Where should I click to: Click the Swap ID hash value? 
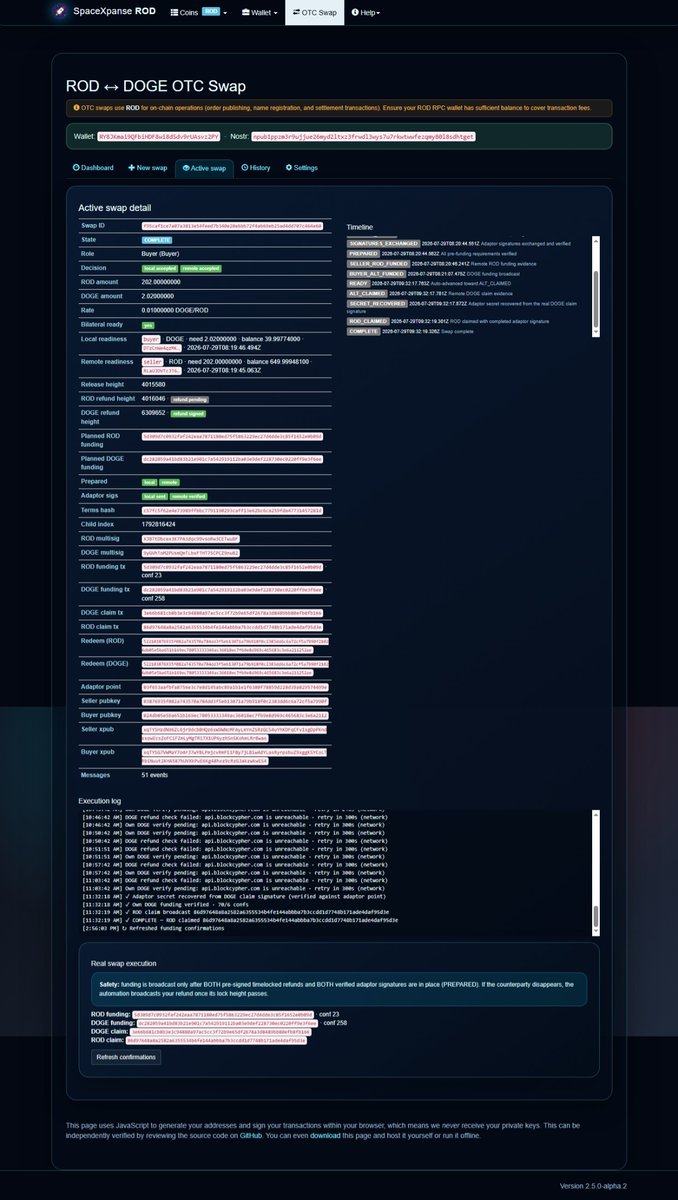pyautogui.click(x=232, y=227)
